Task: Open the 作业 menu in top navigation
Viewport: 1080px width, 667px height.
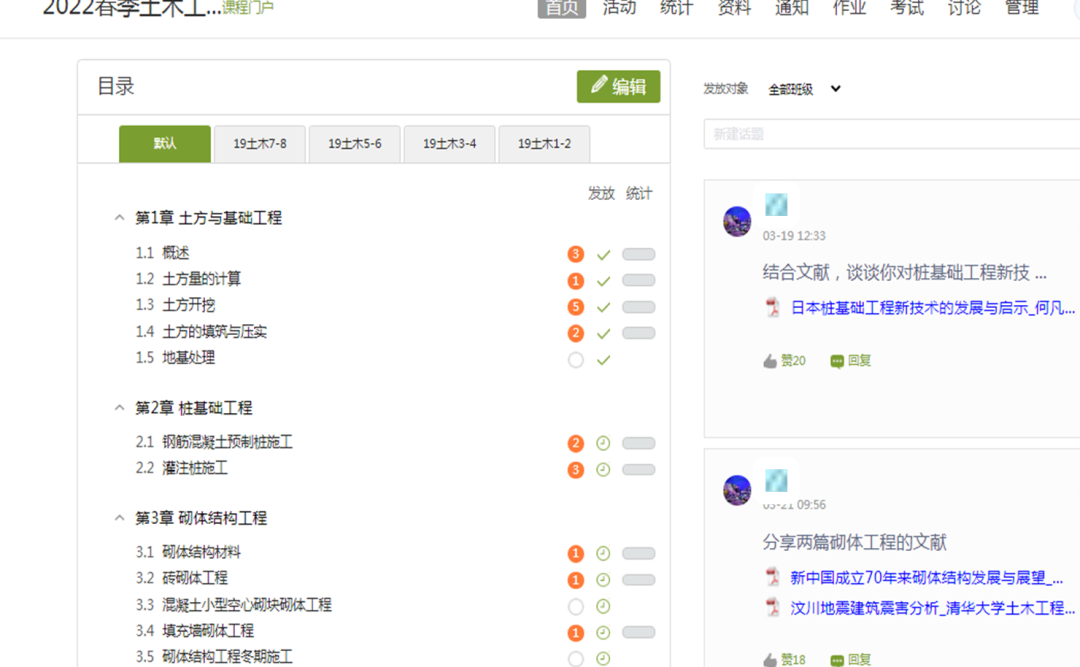Action: click(x=849, y=8)
